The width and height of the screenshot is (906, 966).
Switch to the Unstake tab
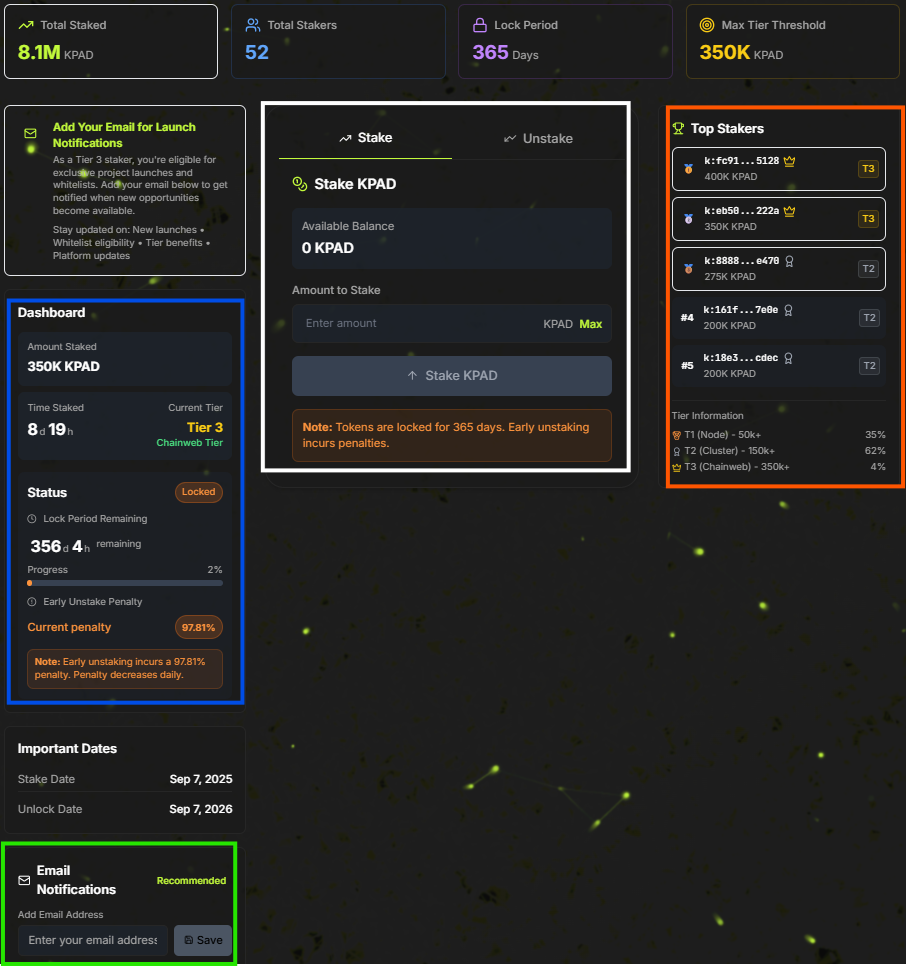point(538,138)
